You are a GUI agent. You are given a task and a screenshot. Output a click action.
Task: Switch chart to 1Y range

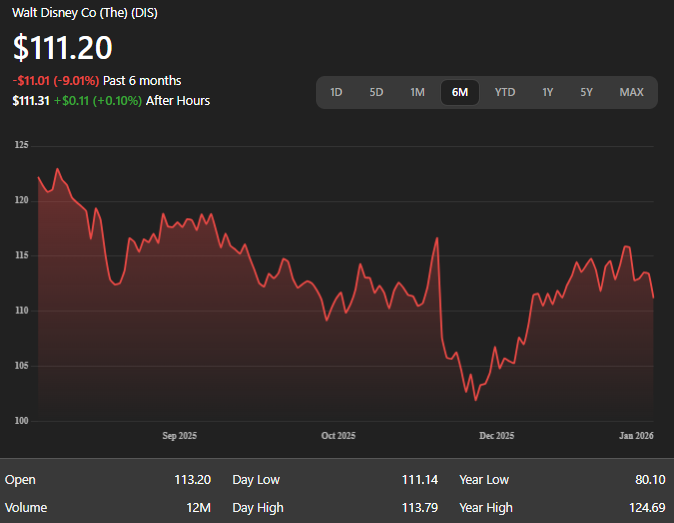click(x=547, y=92)
